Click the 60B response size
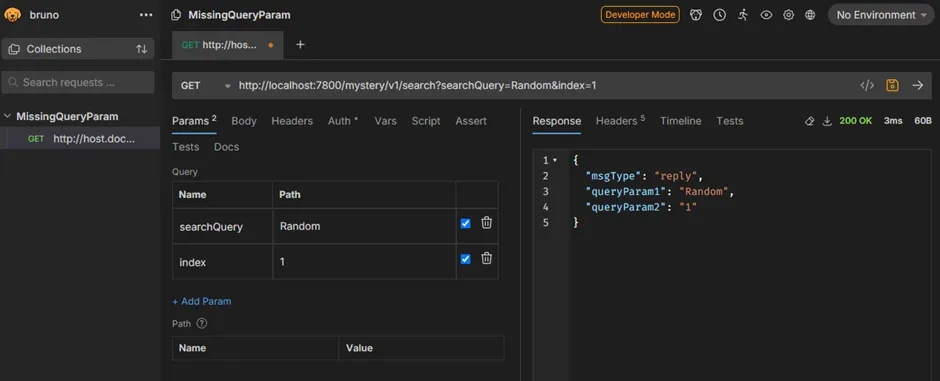Image resolution: width=940 pixels, height=381 pixels. coord(923,121)
